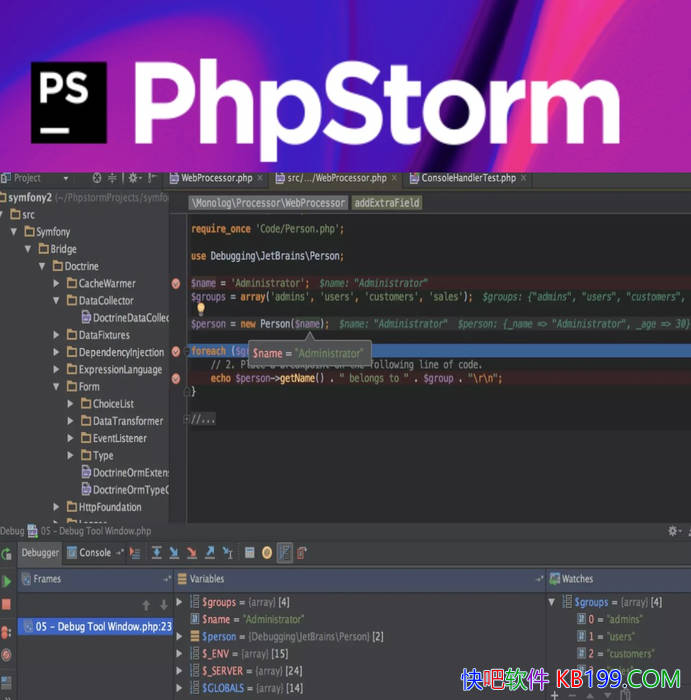Expand the DependencyInjection folder

coord(56,352)
